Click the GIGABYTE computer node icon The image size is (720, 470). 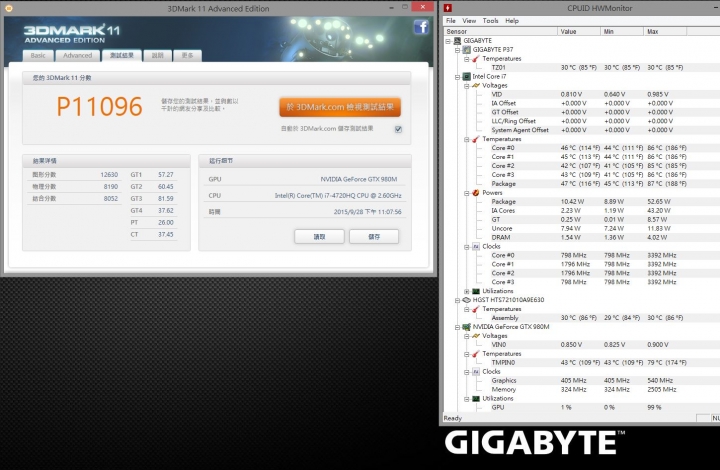[x=458, y=40]
